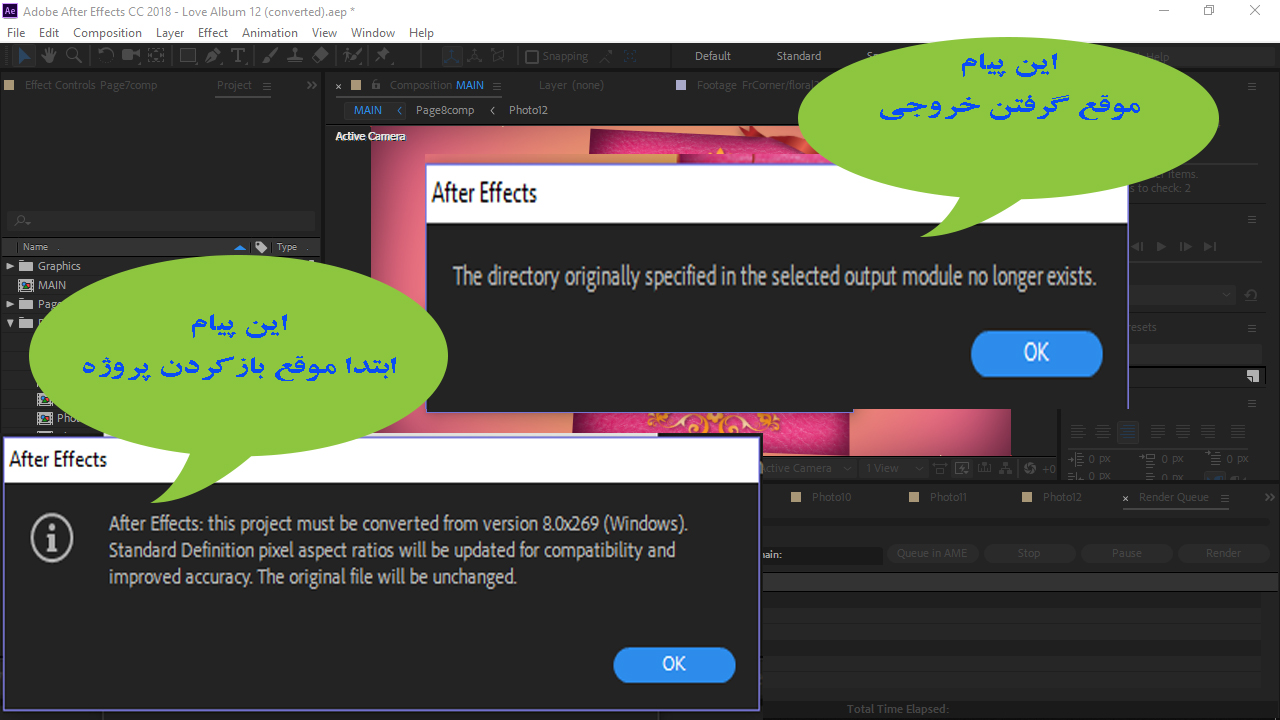Click the Play button in Preview panel
The image size is (1280, 720).
1161,246
